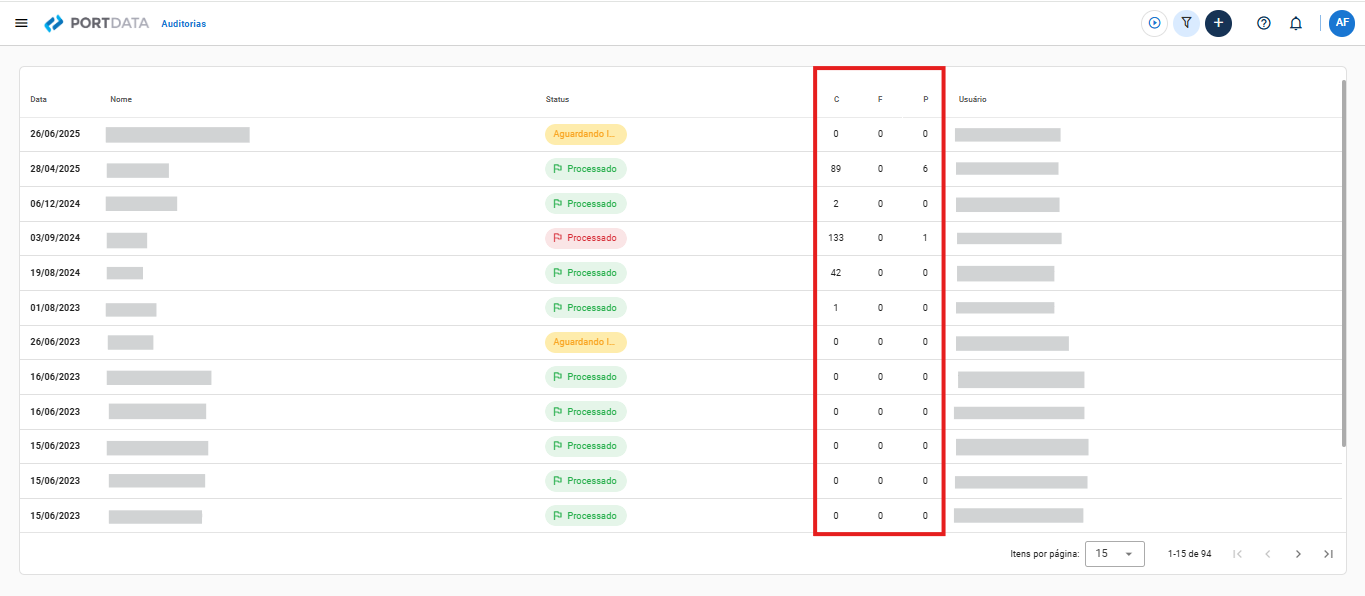Image resolution: width=1365 pixels, height=596 pixels.
Task: Open the hamburger navigation menu
Action: tap(21, 23)
